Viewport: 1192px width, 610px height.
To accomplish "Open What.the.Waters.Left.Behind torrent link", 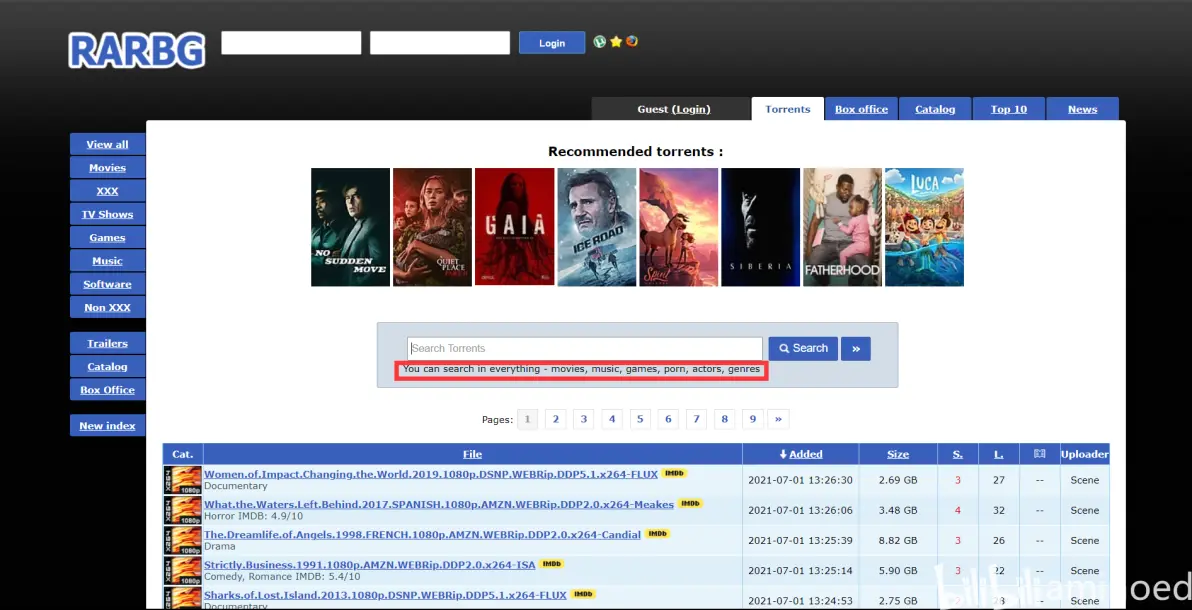I will click(x=439, y=504).
